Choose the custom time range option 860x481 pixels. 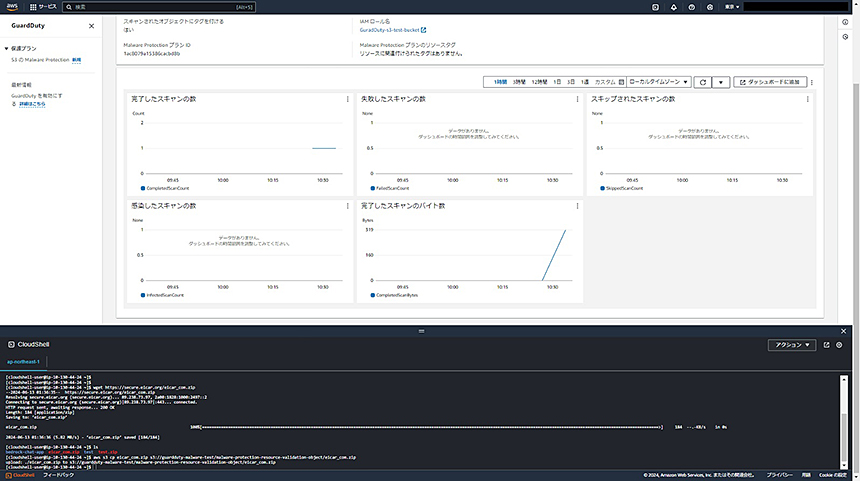point(609,82)
